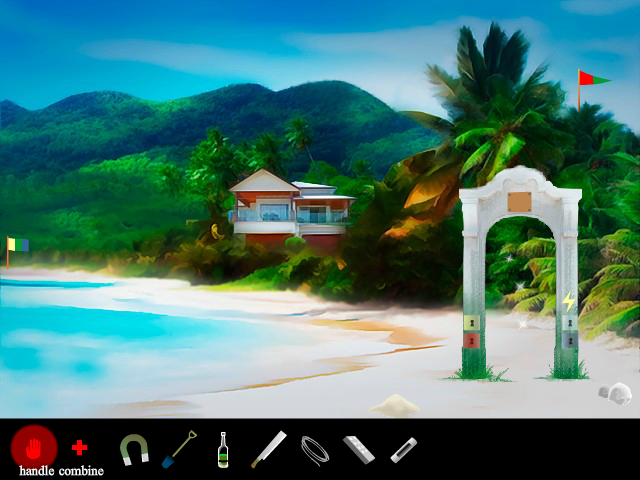Click the red and green flag above palms
640x480 pixels.
(x=594, y=90)
